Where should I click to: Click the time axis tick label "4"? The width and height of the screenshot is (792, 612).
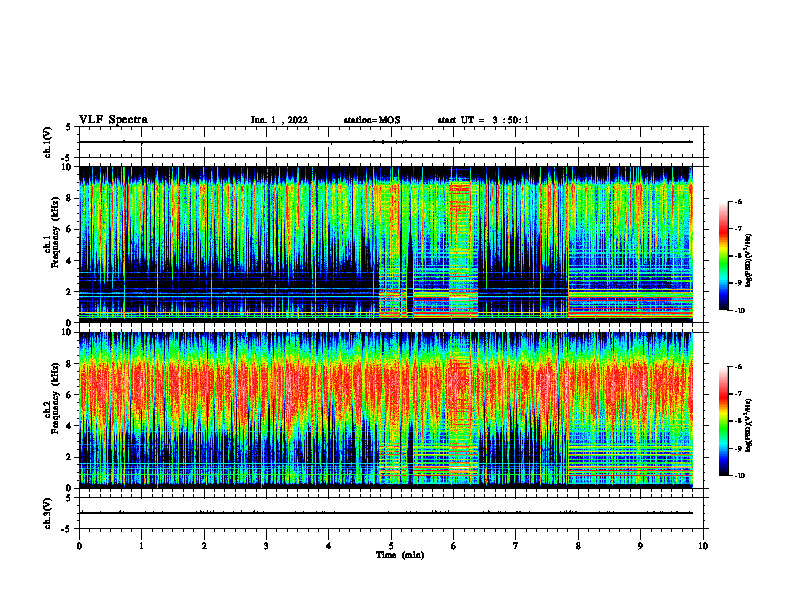click(x=329, y=546)
